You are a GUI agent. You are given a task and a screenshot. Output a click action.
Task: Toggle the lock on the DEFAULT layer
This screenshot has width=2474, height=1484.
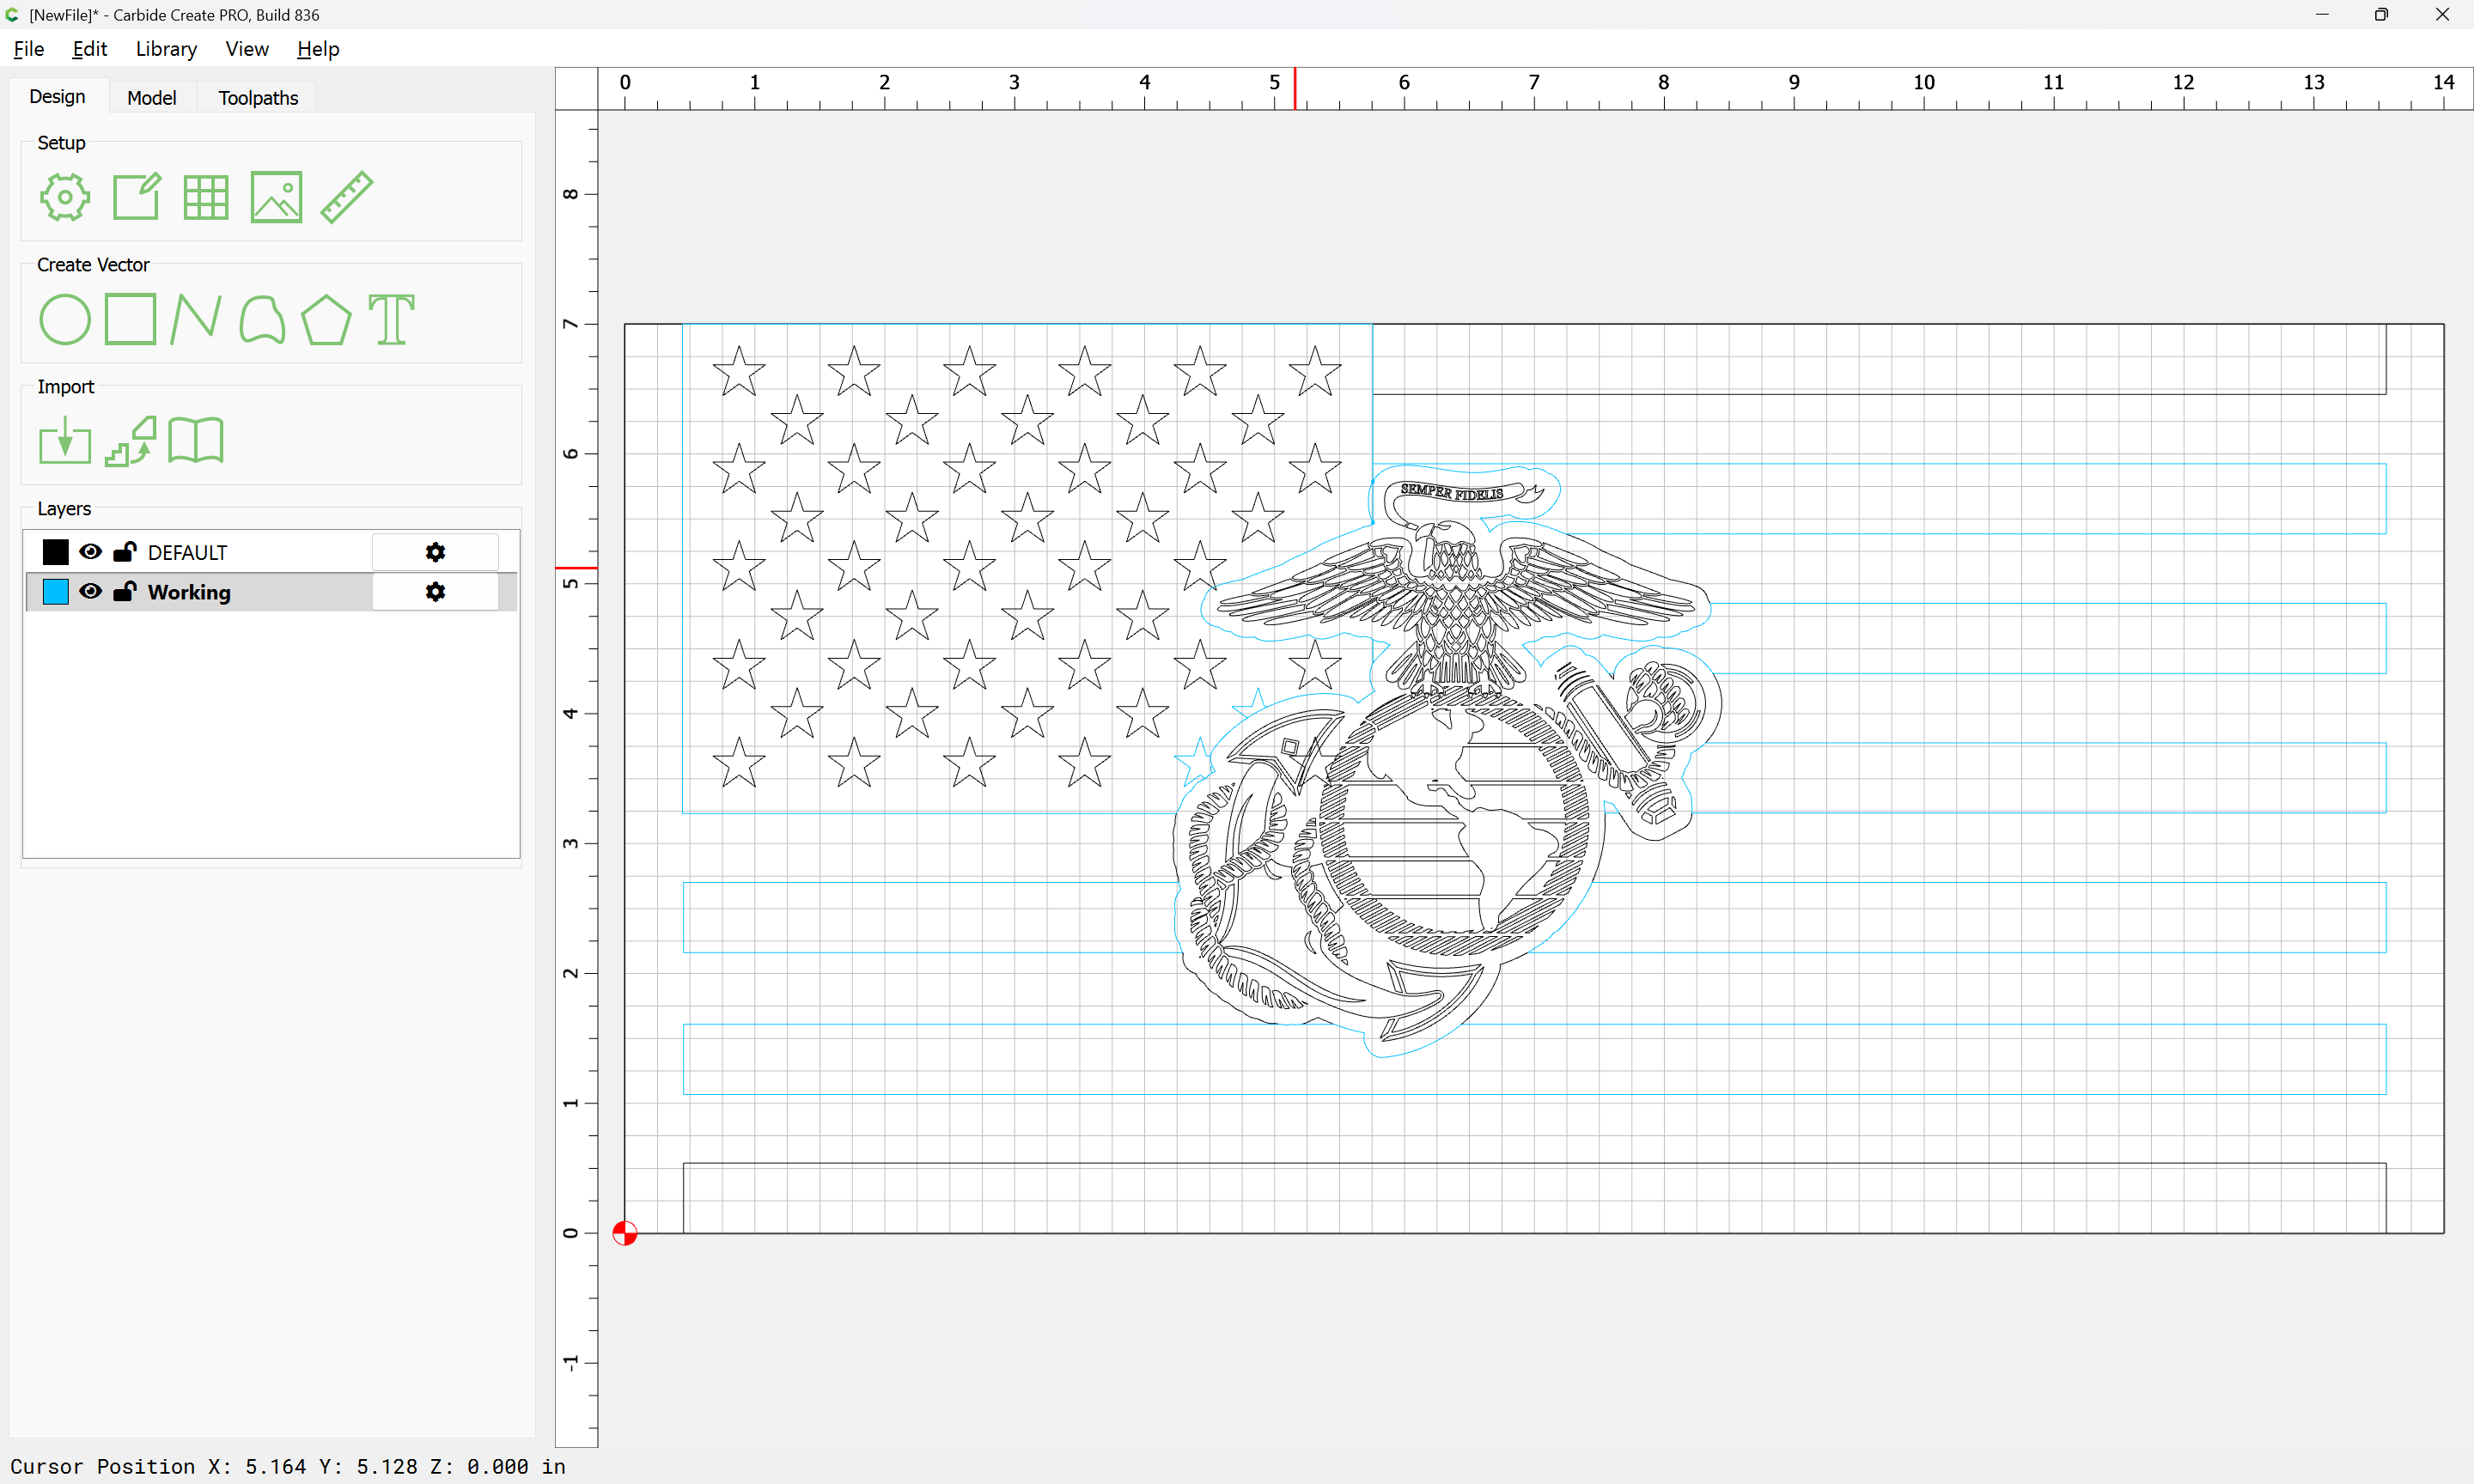125,552
